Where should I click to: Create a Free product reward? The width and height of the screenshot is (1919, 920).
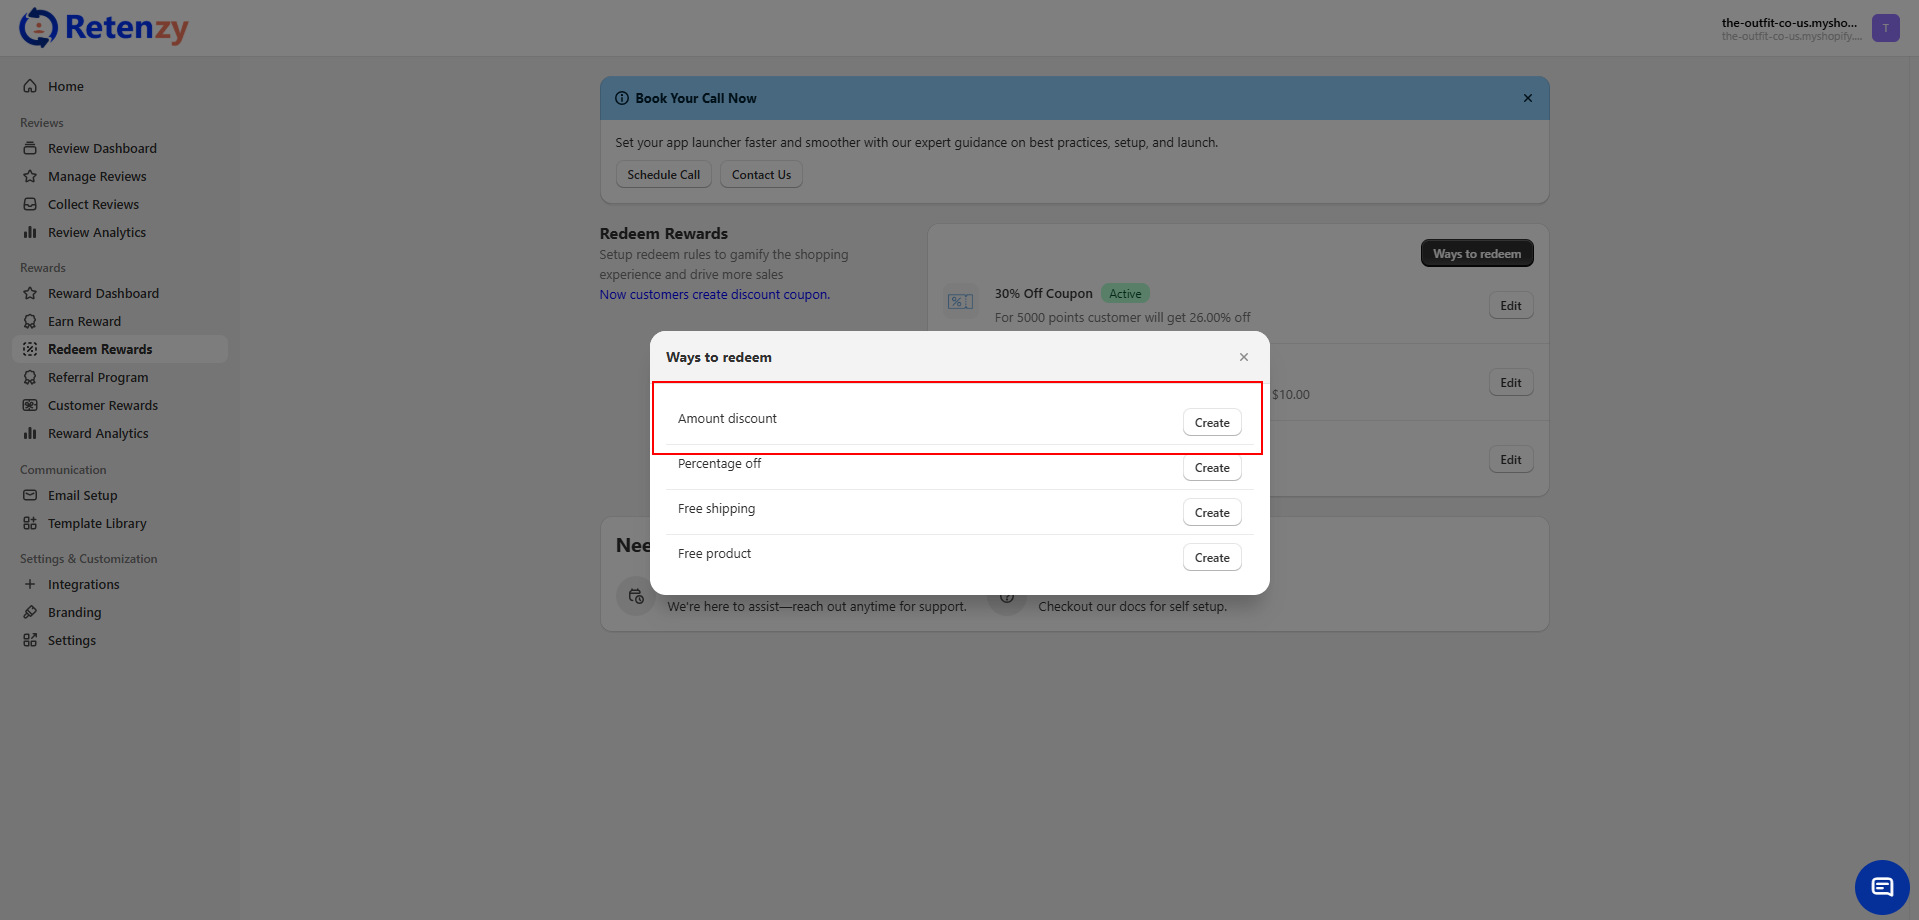coord(1211,557)
